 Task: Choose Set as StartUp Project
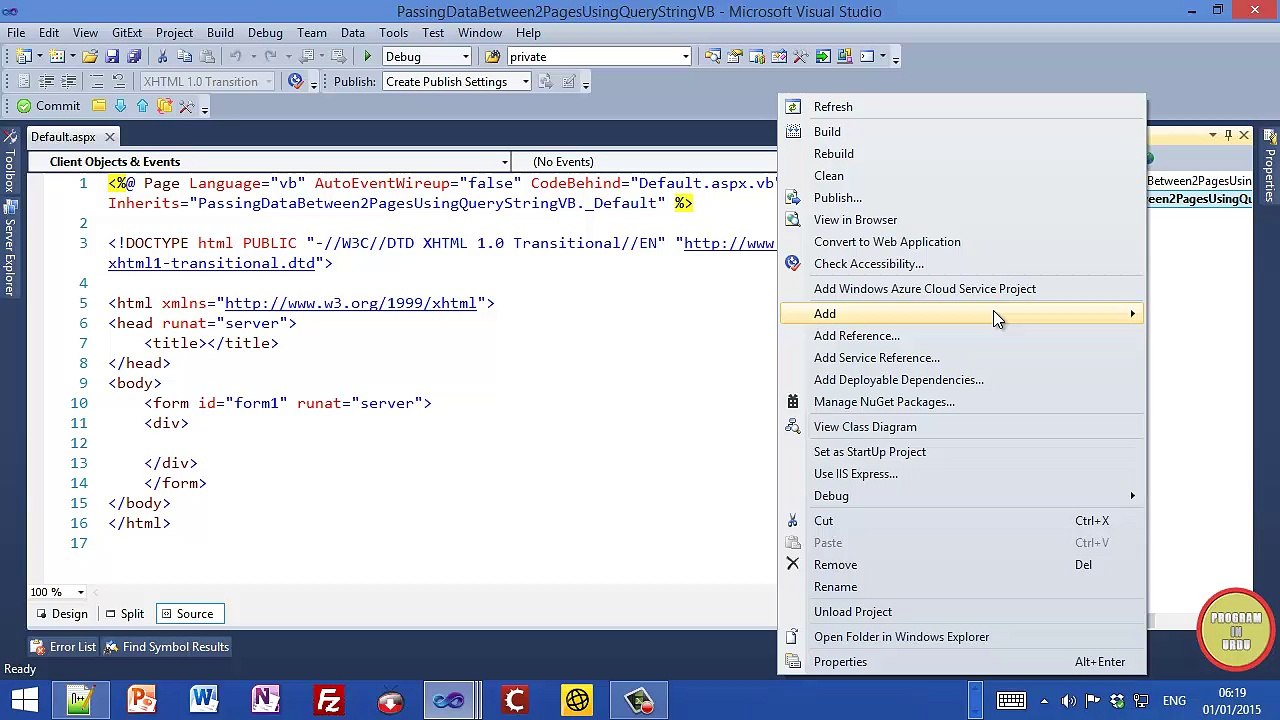[962, 452]
